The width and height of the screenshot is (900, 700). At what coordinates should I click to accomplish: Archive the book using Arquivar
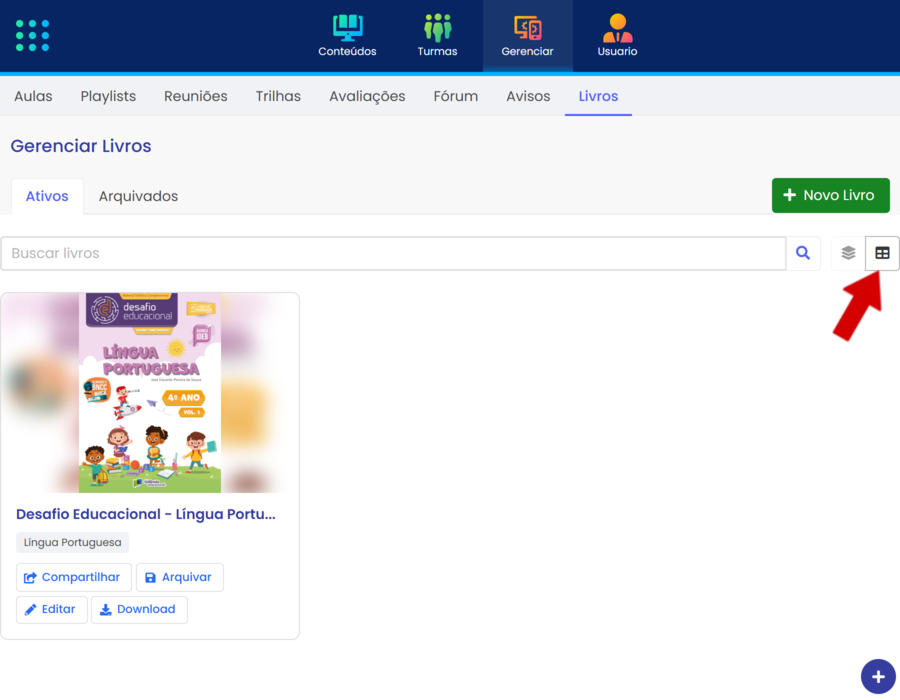click(179, 578)
